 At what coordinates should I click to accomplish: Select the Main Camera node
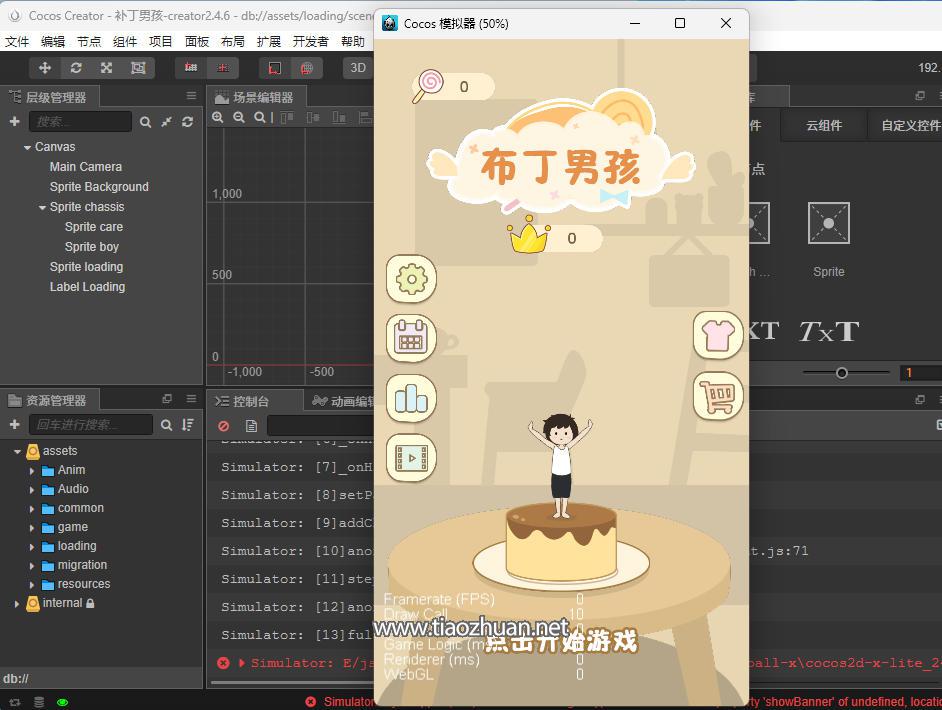click(86, 167)
